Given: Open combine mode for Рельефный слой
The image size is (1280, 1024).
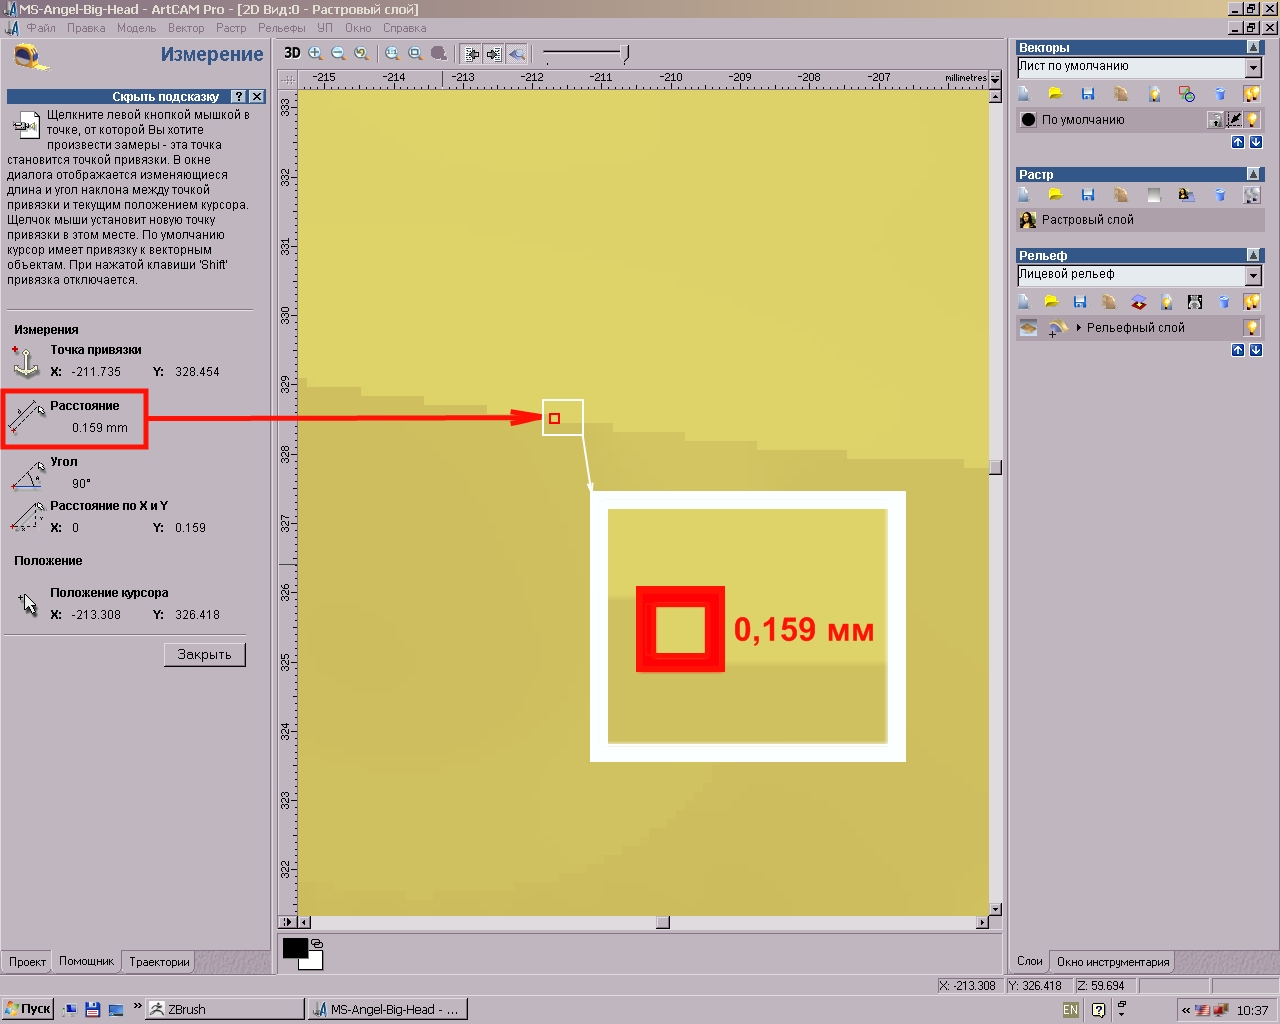Looking at the screenshot, I should (x=1056, y=328).
